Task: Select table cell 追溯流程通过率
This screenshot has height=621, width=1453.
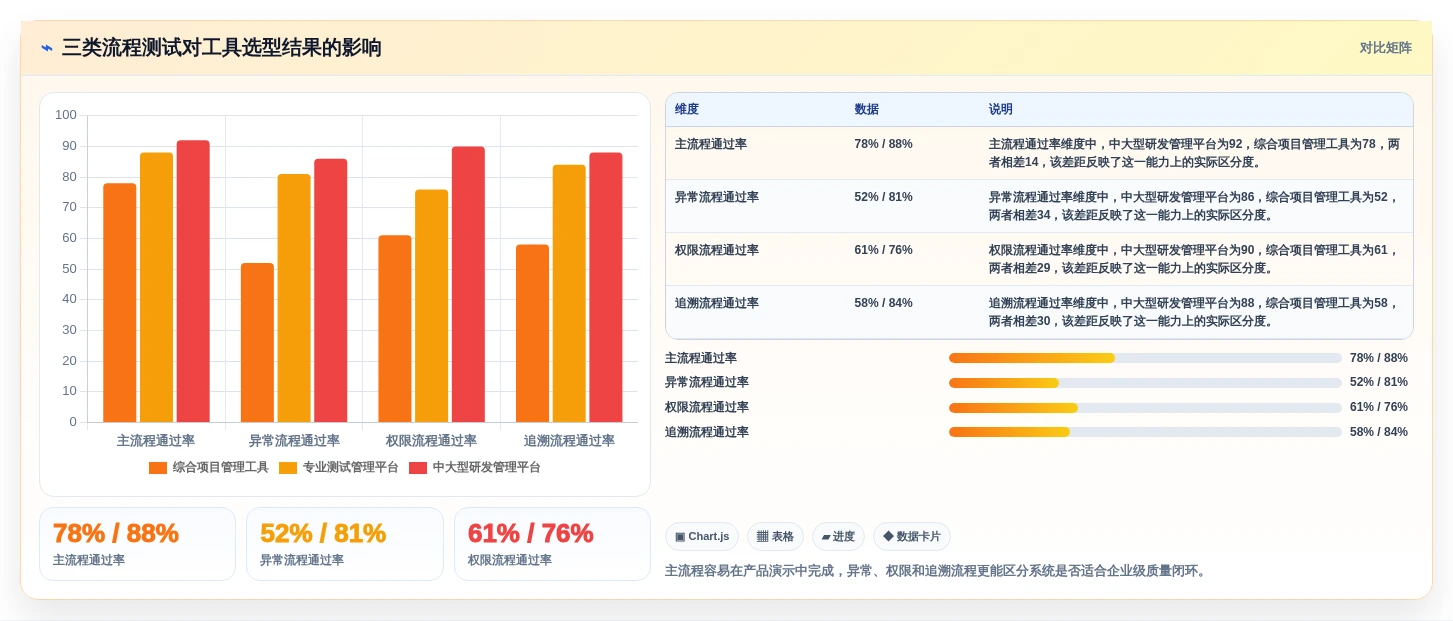Action: 717,303
